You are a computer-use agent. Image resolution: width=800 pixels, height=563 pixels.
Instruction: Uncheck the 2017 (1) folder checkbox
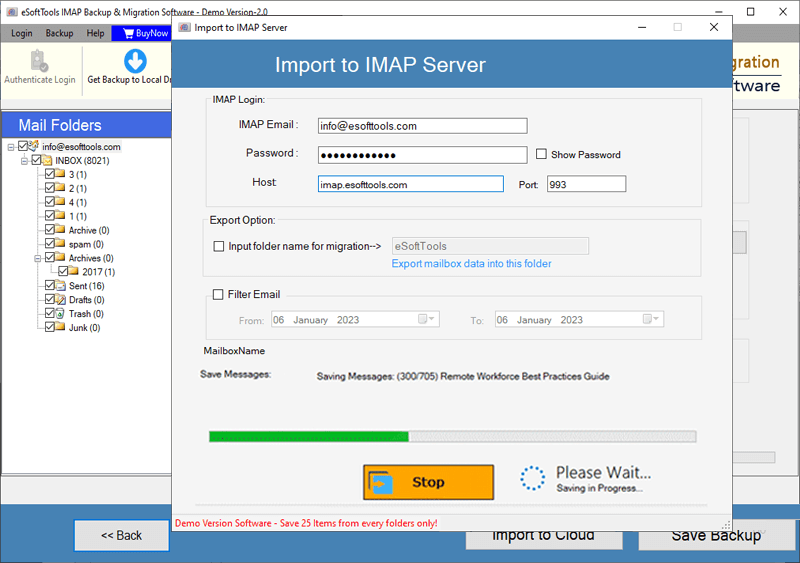pos(63,271)
